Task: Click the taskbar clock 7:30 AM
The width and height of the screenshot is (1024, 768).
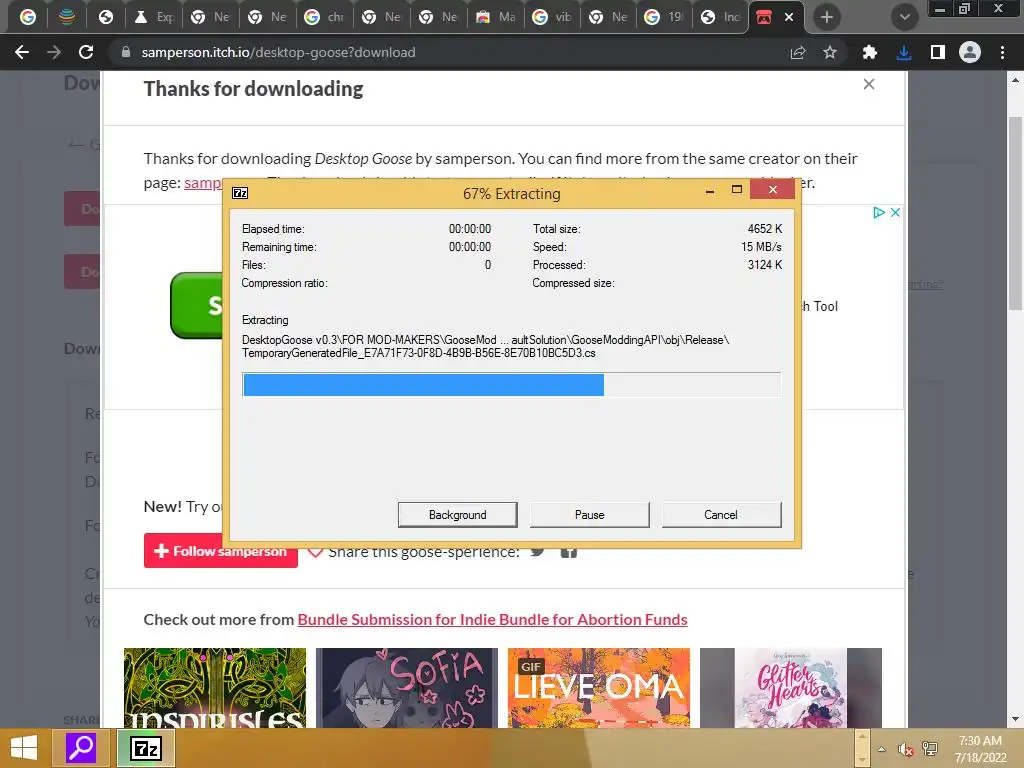Action: pos(980,741)
